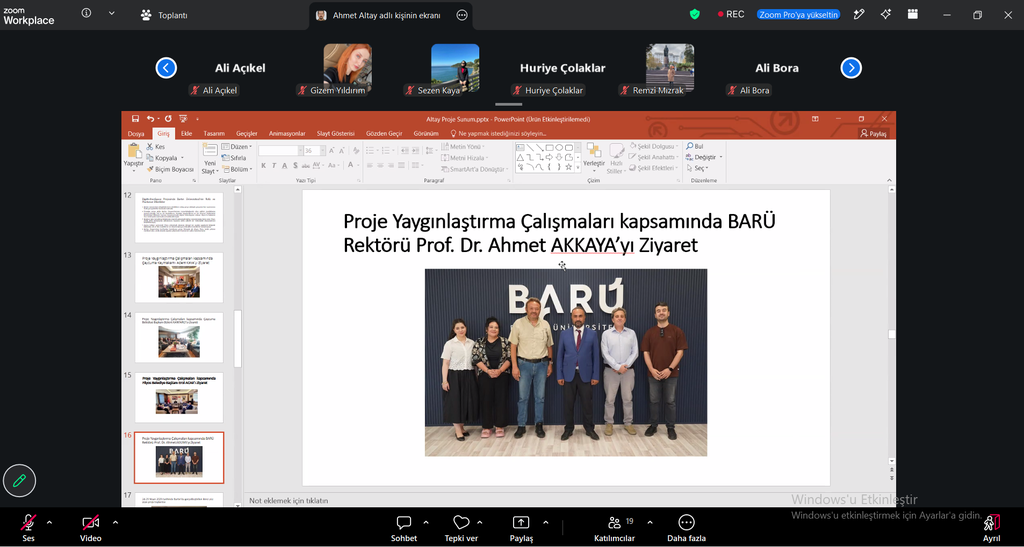Click the Zoom Pro'ya yükseltin button

click(799, 14)
